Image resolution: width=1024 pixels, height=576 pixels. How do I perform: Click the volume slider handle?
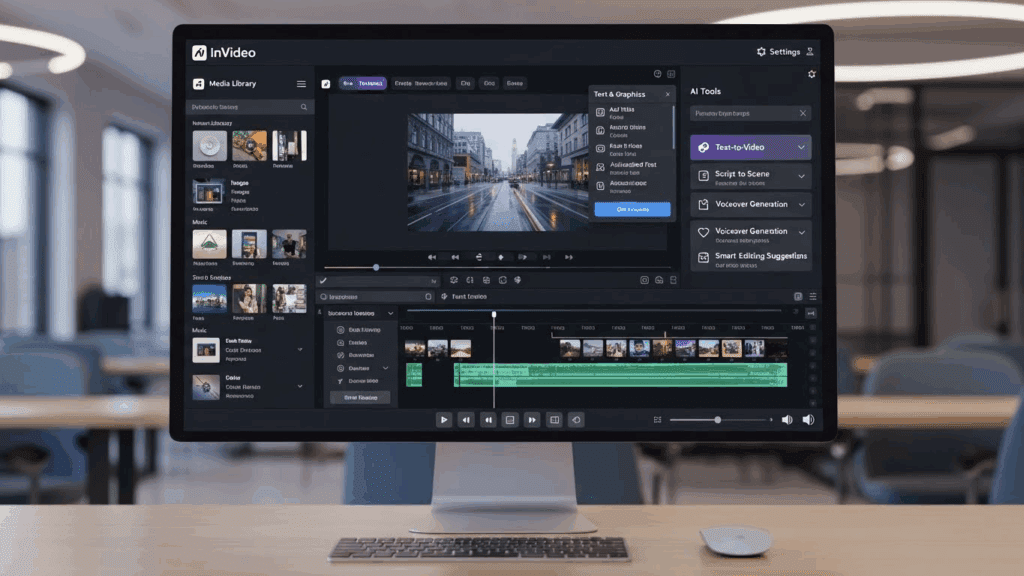pyautogui.click(x=717, y=420)
